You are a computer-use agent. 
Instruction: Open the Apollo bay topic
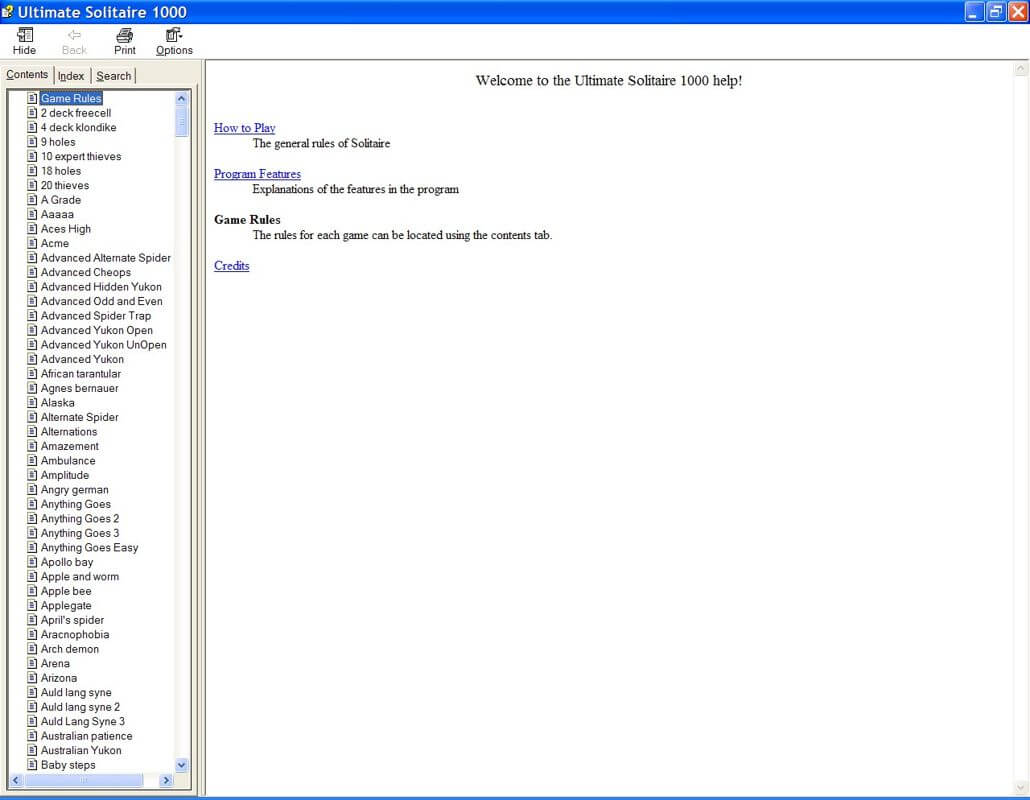coord(67,562)
